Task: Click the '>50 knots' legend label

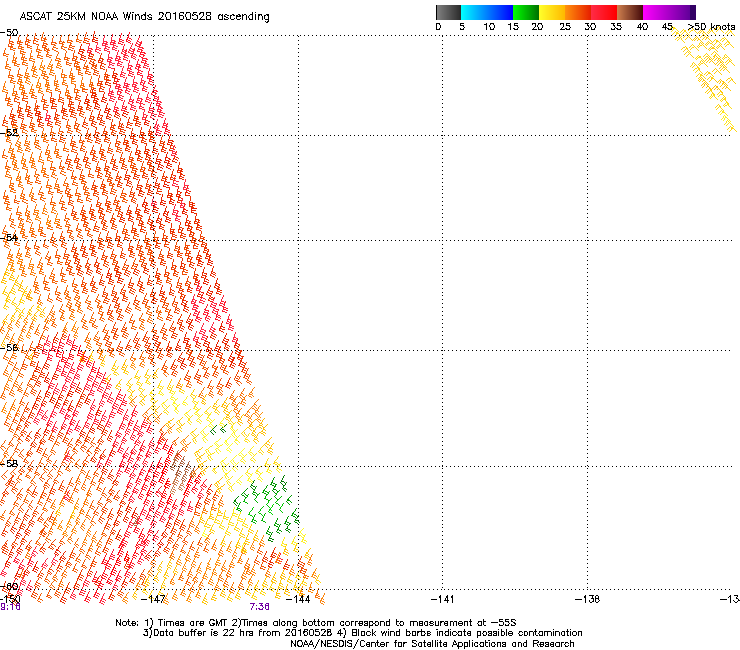Action: coord(711,27)
